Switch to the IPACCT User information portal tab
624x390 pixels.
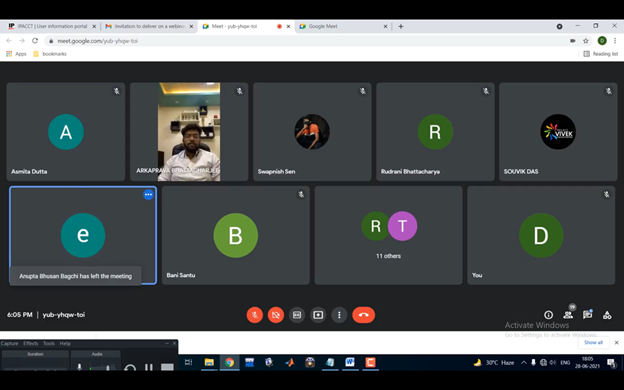pos(51,26)
